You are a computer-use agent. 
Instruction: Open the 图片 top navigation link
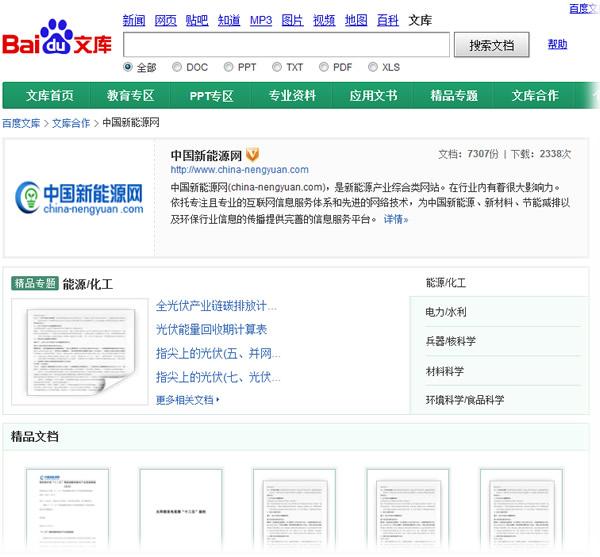click(292, 20)
